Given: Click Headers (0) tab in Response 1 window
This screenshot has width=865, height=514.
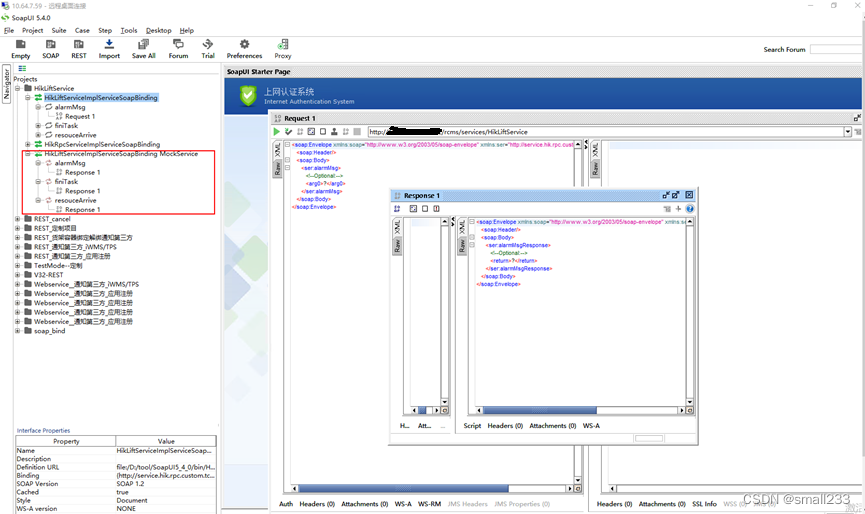Looking at the screenshot, I should [x=505, y=425].
